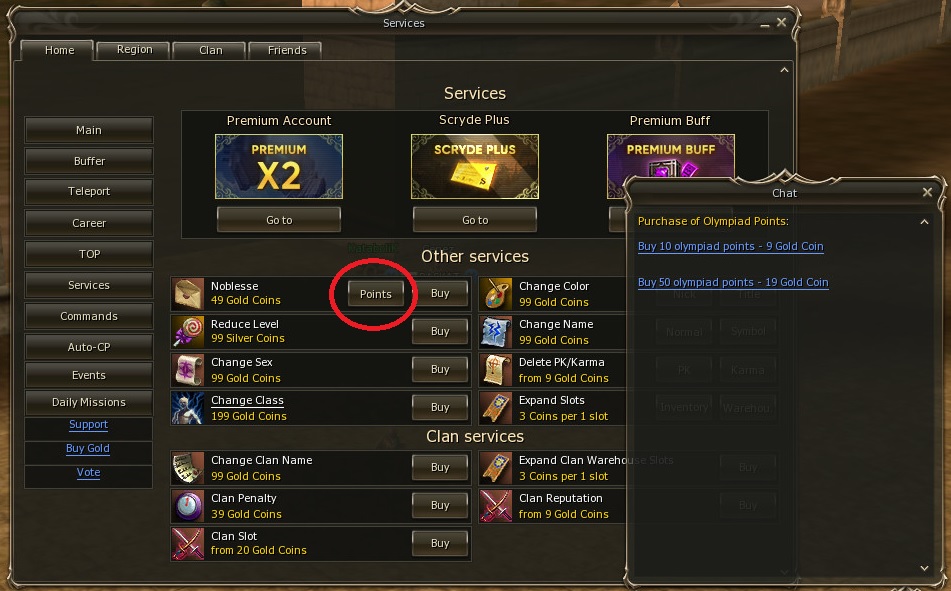Click the Chat panel scroll-down arrow
951x591 pixels.
[924, 568]
